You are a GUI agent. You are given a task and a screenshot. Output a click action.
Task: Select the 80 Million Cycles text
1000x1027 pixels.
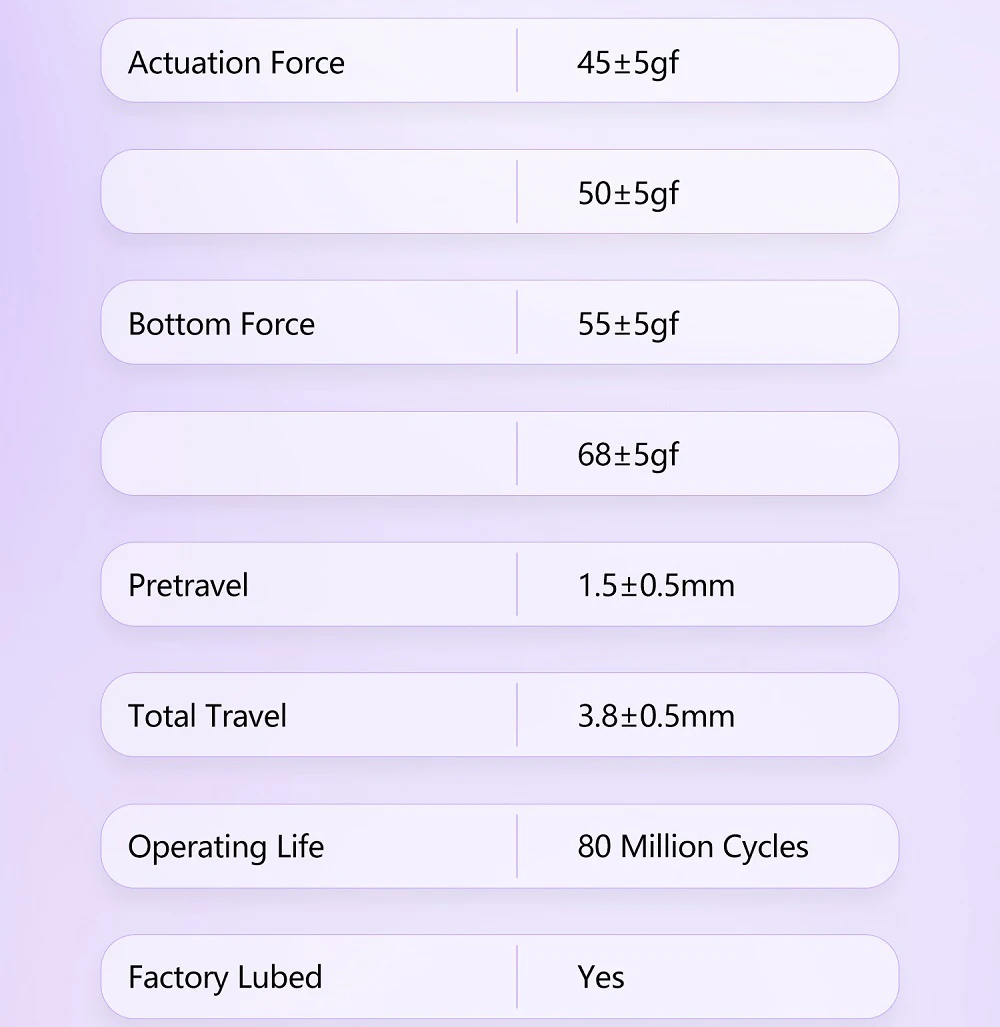tap(693, 848)
